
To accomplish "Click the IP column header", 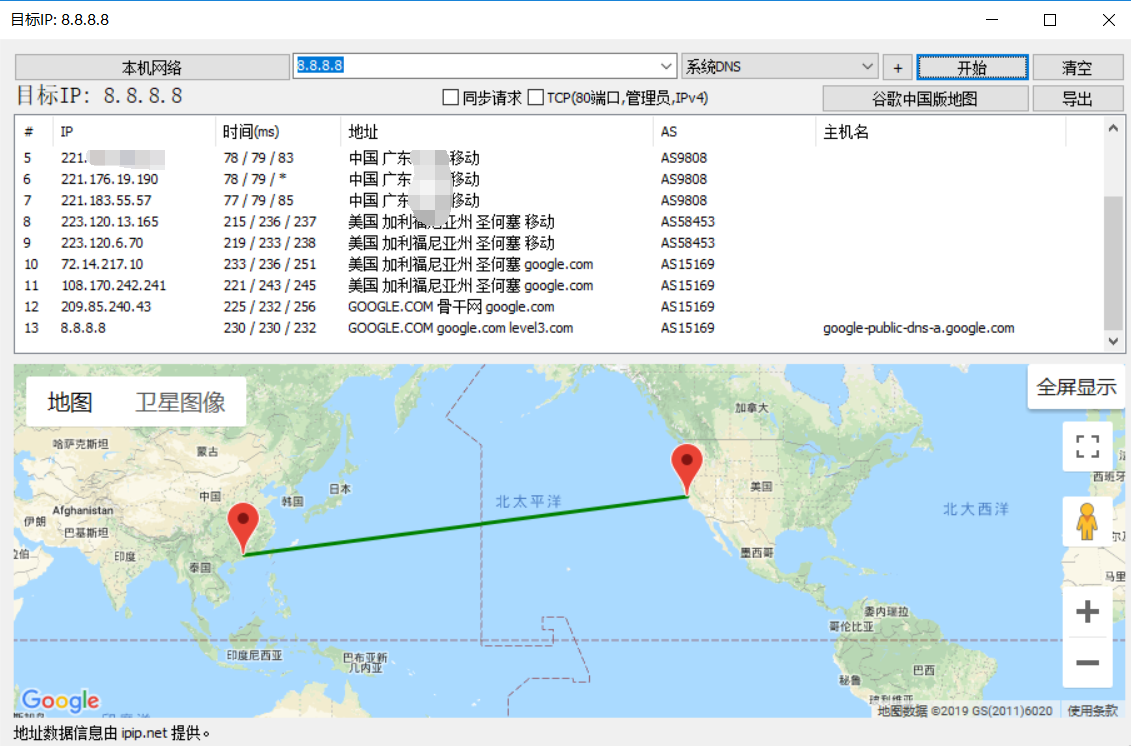I will pyautogui.click(x=133, y=131).
